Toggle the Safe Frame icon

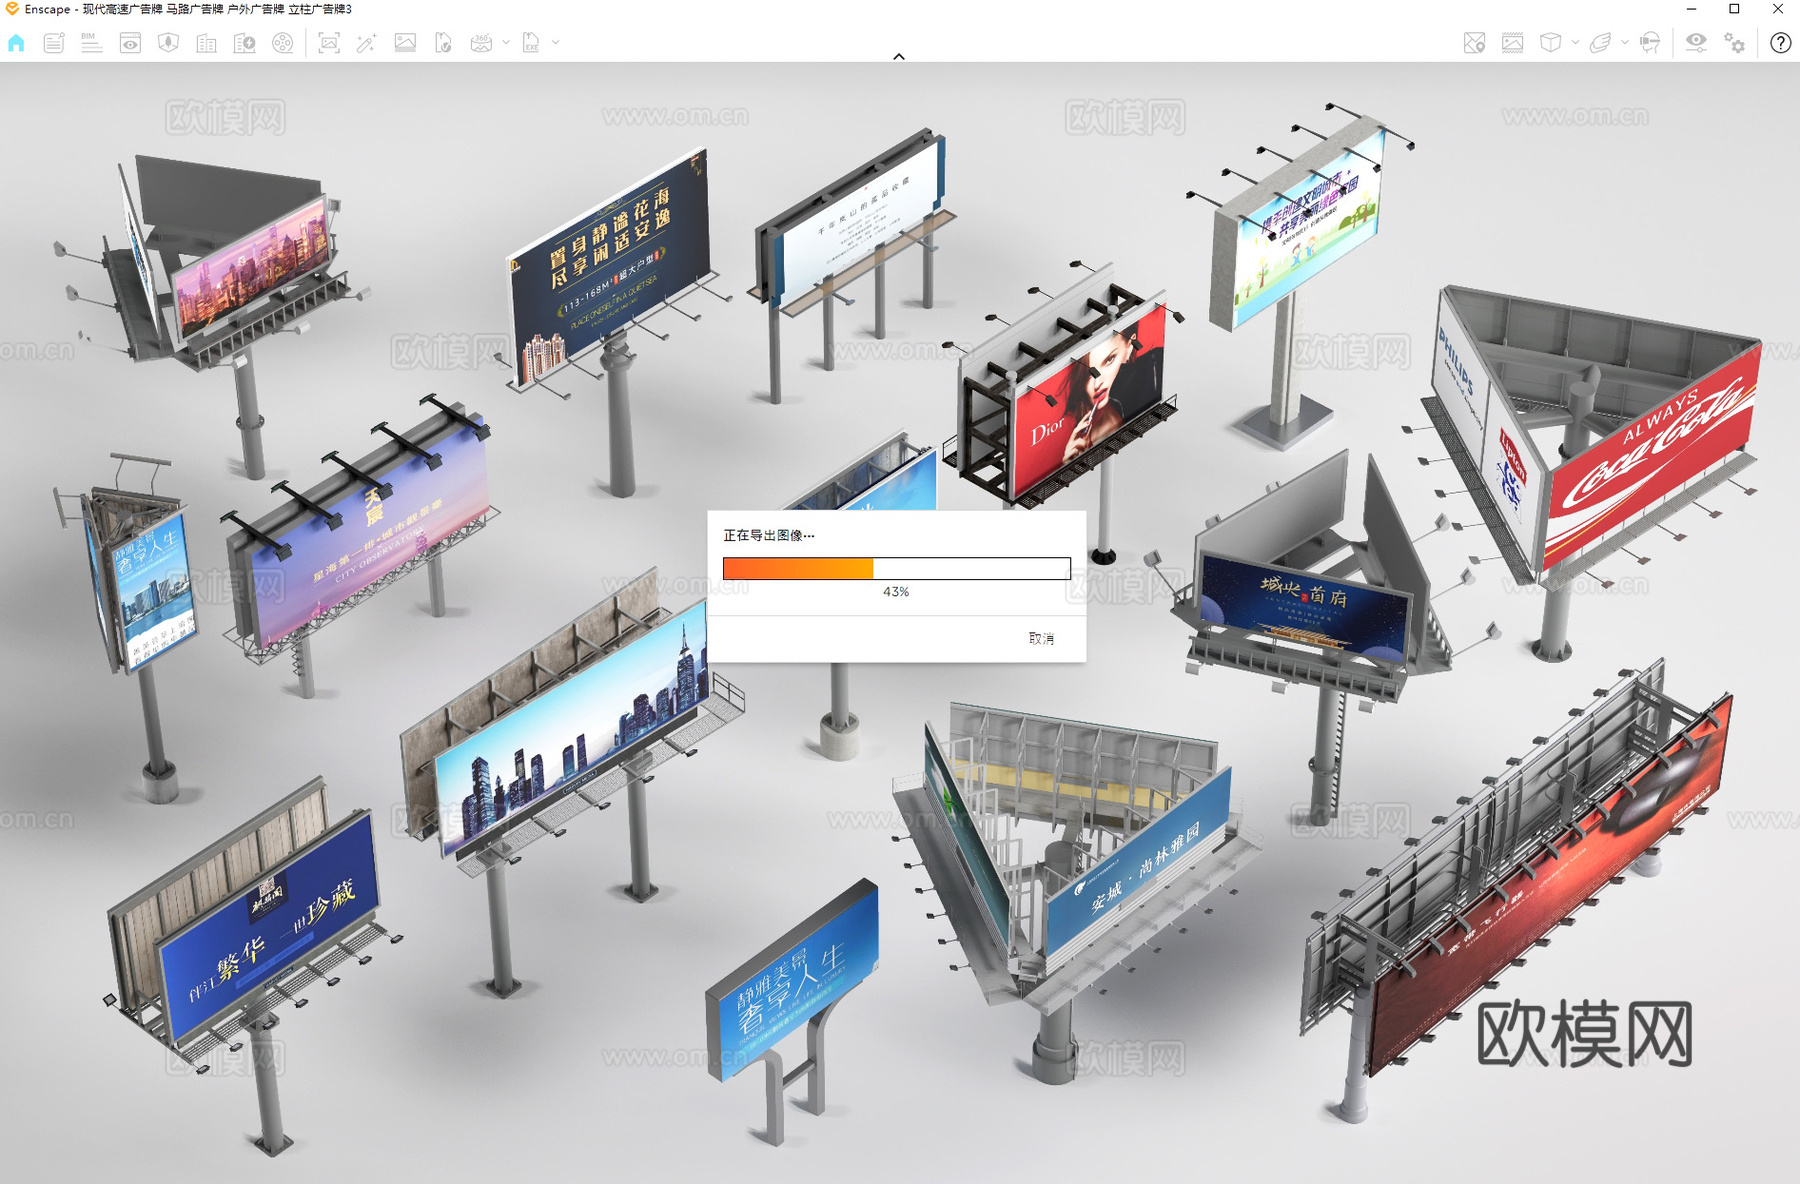[1512, 43]
